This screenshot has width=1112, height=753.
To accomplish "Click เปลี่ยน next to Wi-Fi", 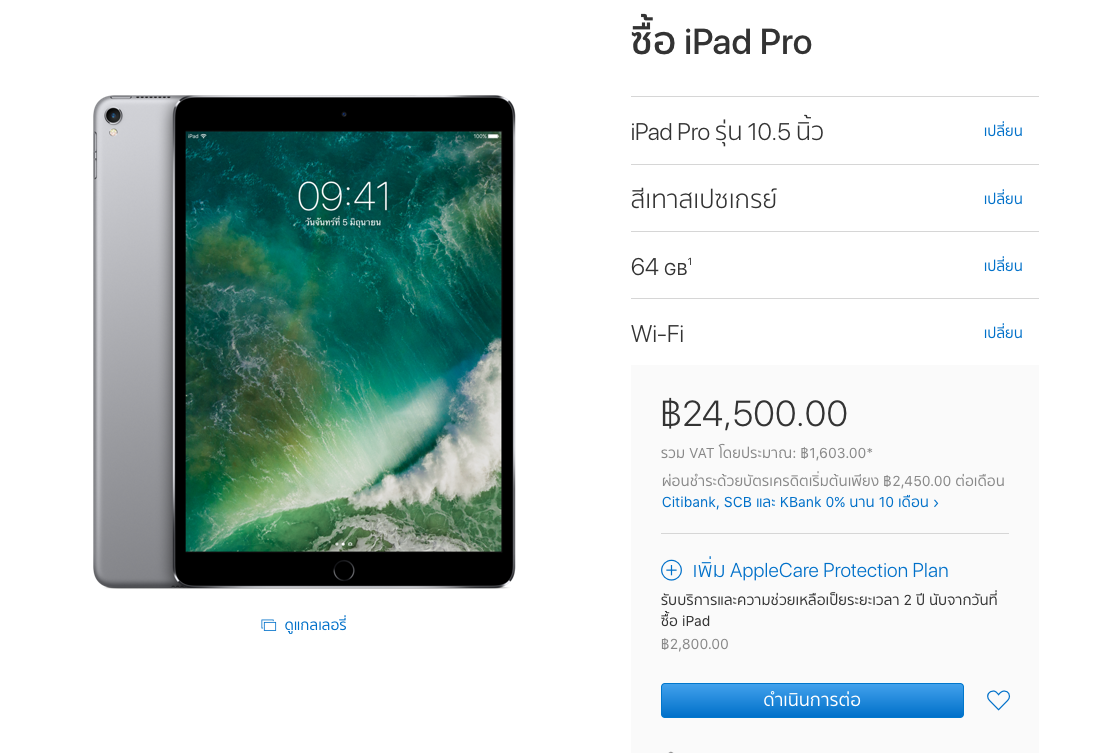I will tap(1003, 333).
